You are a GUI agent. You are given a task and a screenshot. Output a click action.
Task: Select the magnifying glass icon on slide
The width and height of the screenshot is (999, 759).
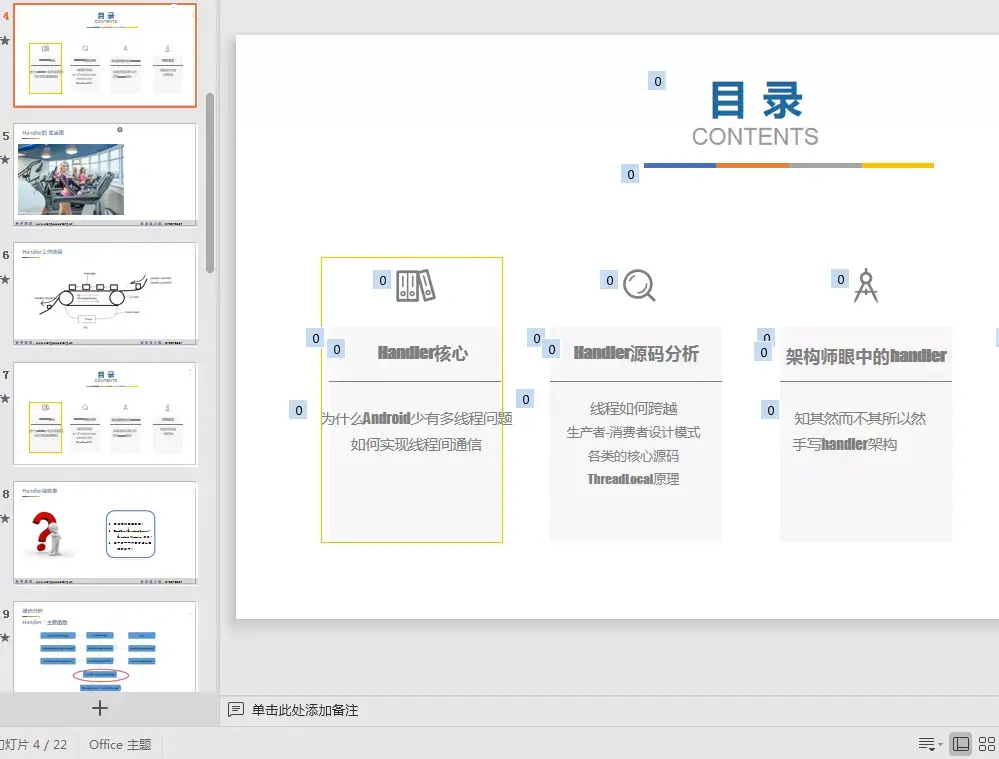pyautogui.click(x=639, y=285)
